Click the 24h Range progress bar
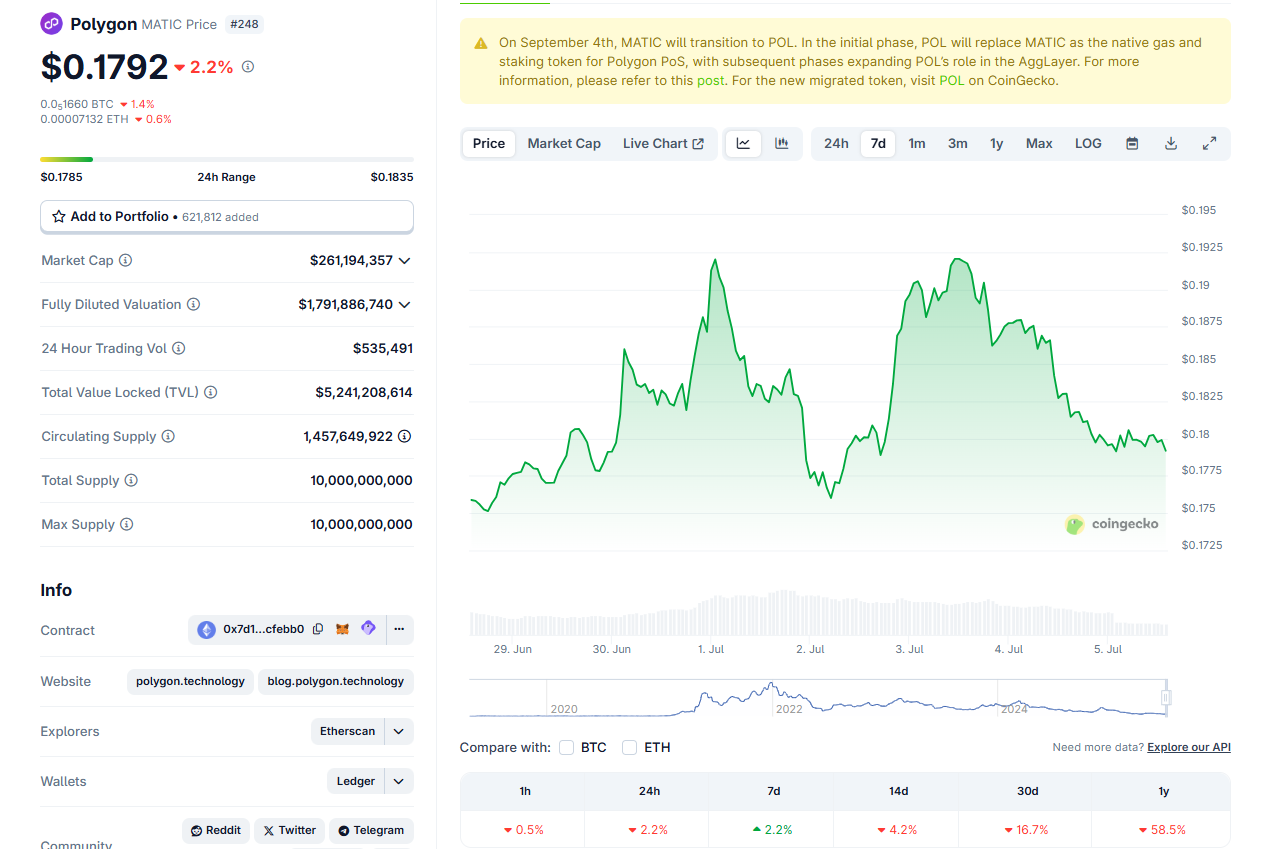This screenshot has height=849, width=1265. pos(227,159)
